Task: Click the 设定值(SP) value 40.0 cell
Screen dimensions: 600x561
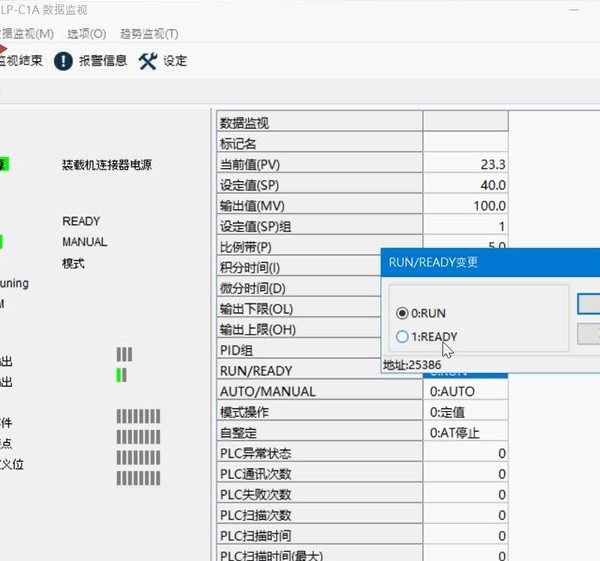Action: (466, 185)
